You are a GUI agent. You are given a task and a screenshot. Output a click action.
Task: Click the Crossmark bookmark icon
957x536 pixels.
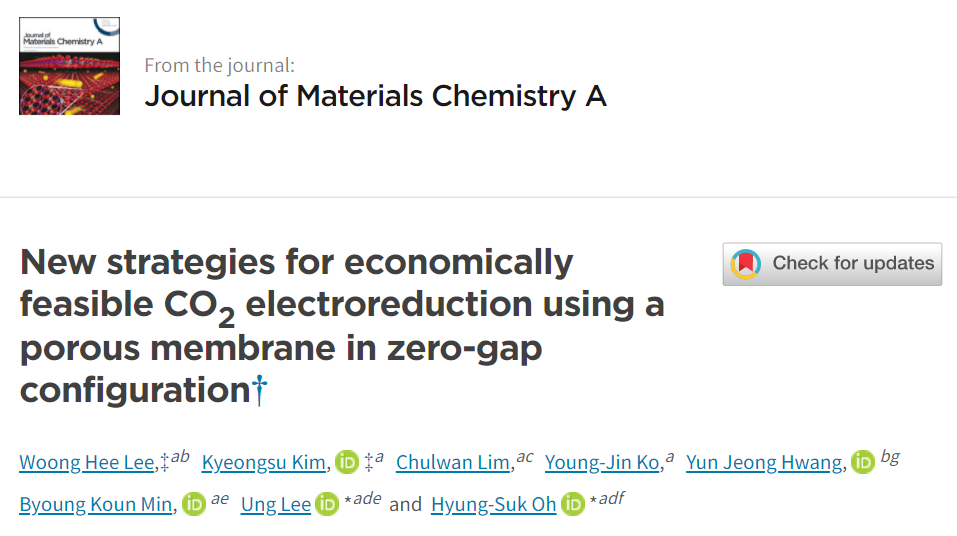[746, 264]
